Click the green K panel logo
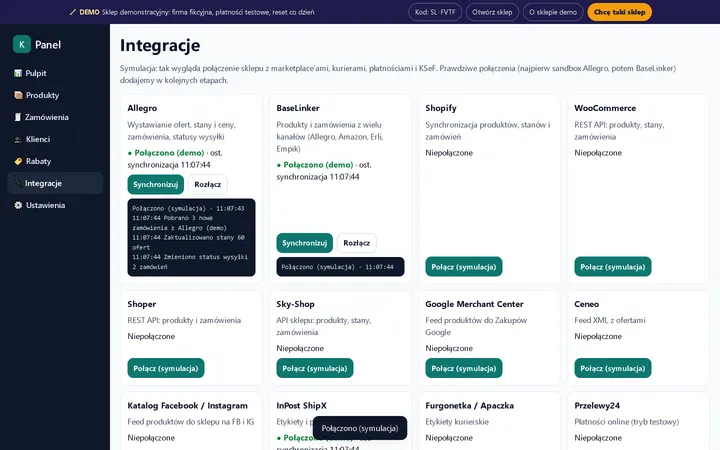The width and height of the screenshot is (720, 450). pyautogui.click(x=22, y=44)
